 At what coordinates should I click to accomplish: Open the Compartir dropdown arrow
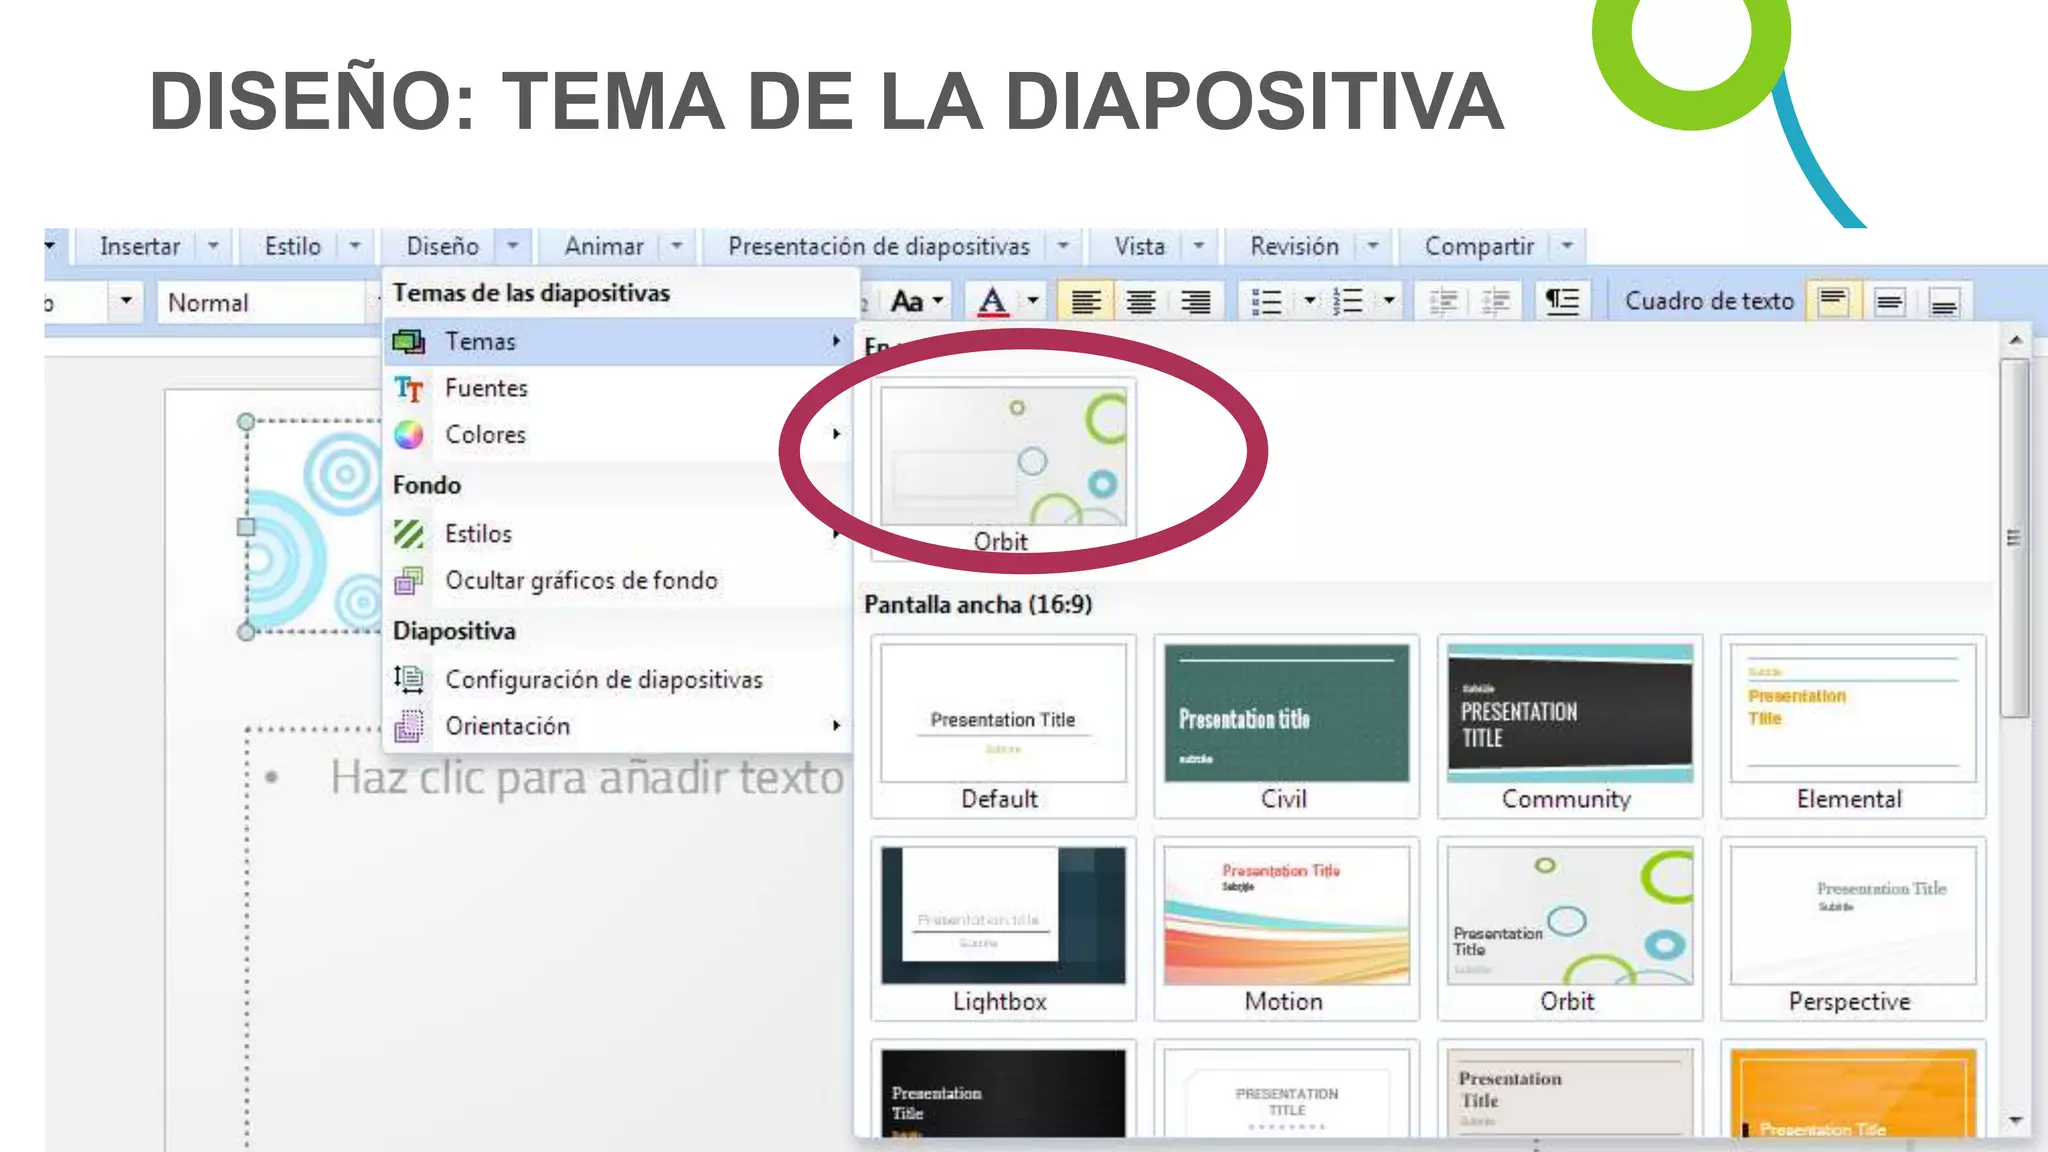tap(1567, 246)
